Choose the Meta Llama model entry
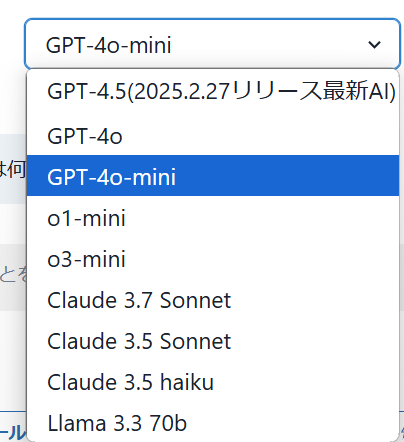Viewport: 404px width, 442px height. (213, 423)
